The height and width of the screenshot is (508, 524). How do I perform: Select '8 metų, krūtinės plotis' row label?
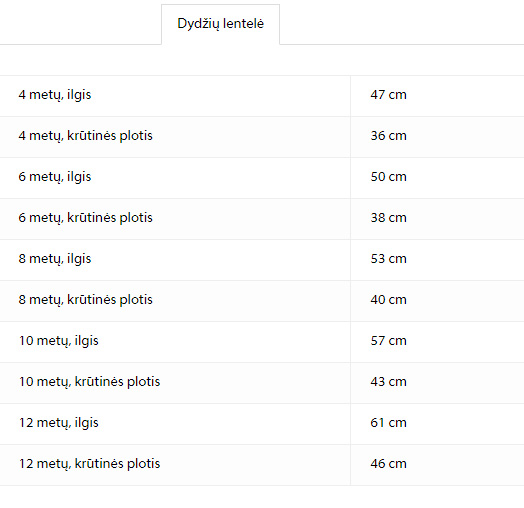coord(86,300)
